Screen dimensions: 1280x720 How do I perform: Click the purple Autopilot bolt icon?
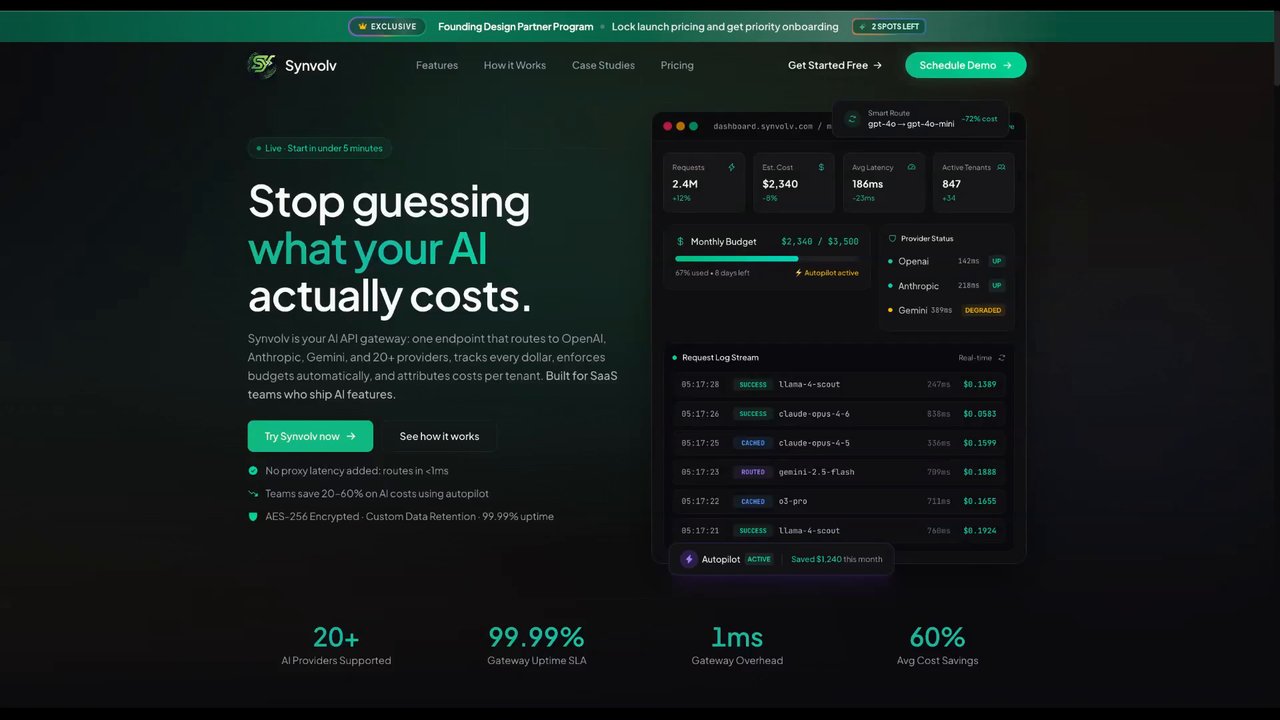[688, 559]
